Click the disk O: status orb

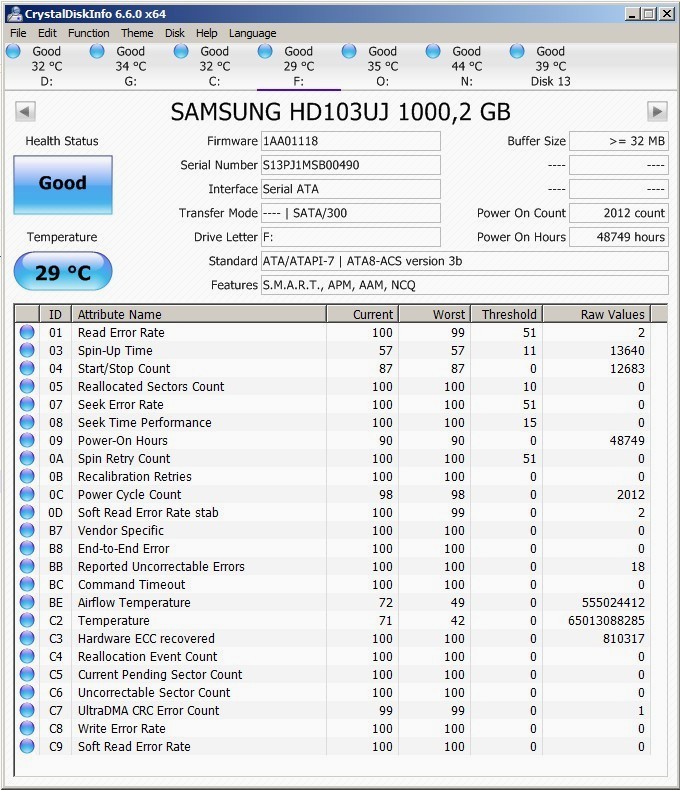click(349, 51)
